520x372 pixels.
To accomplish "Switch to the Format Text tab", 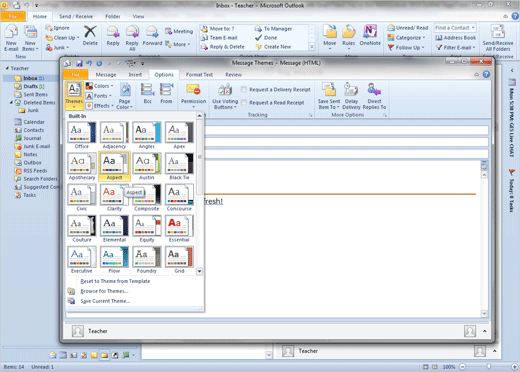I will point(199,75).
